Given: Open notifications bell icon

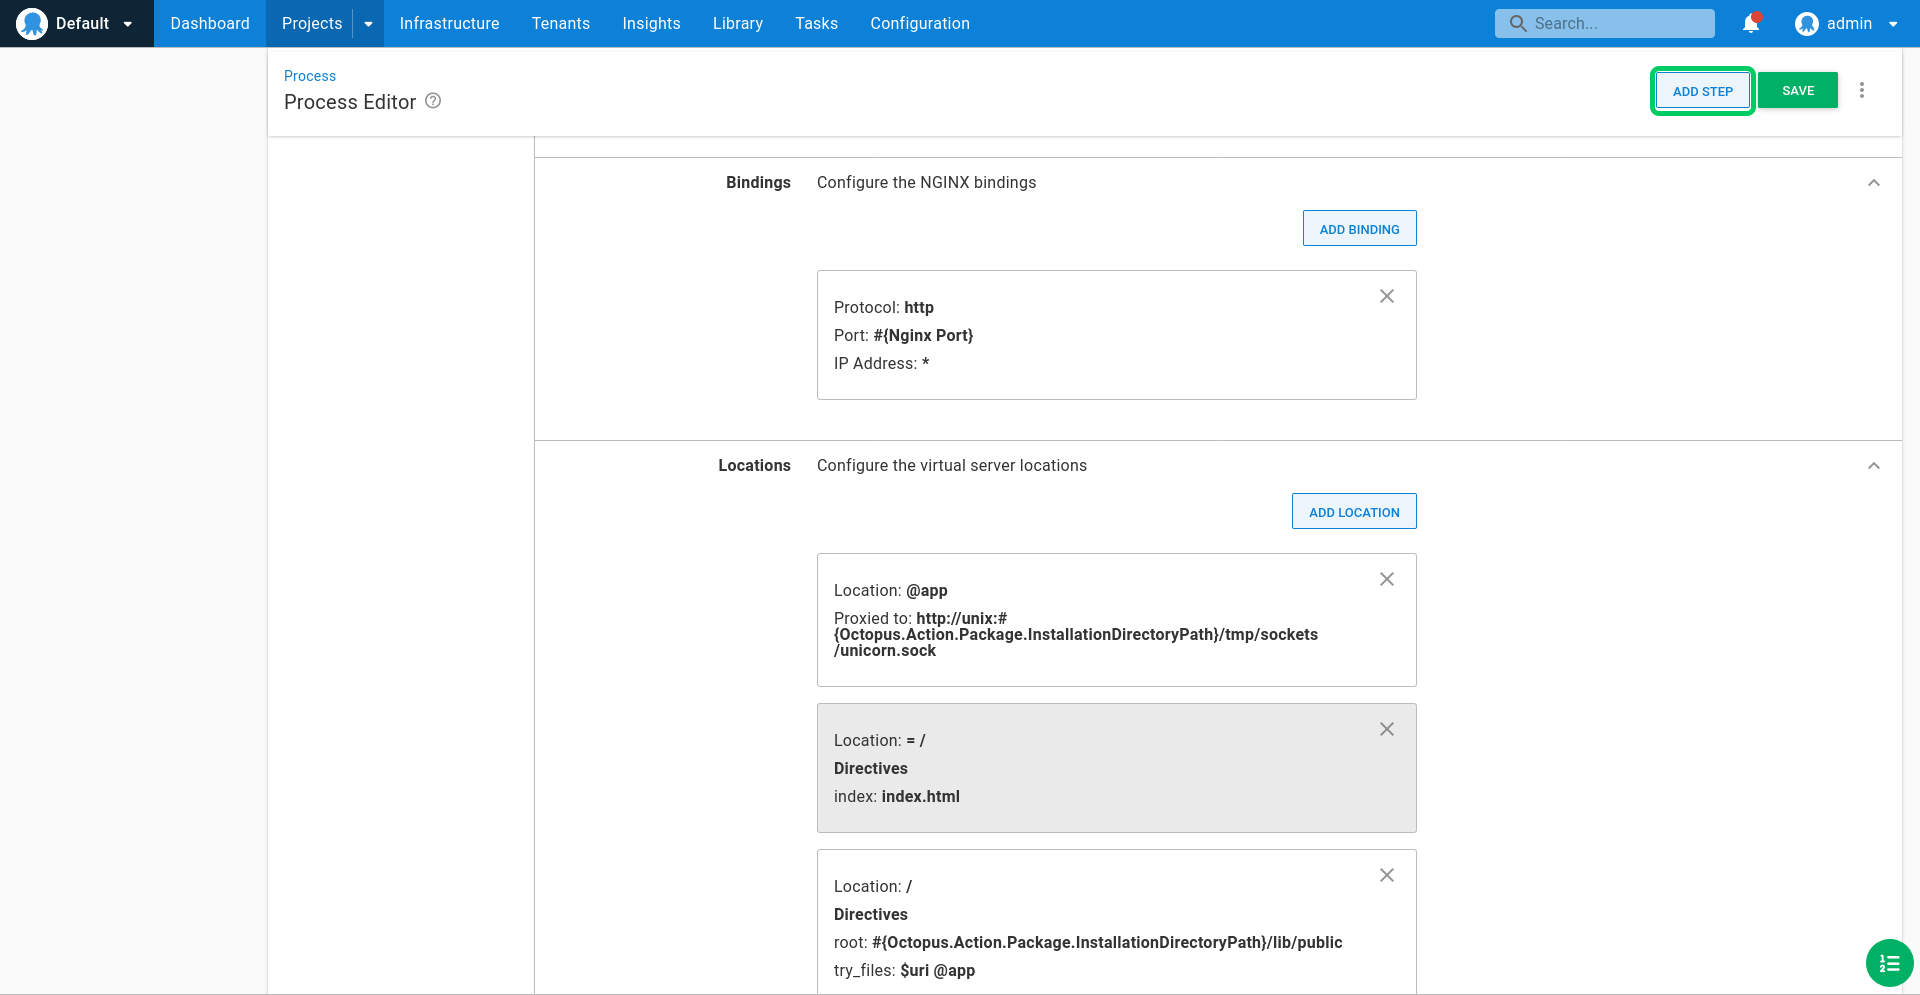Looking at the screenshot, I should tap(1751, 23).
